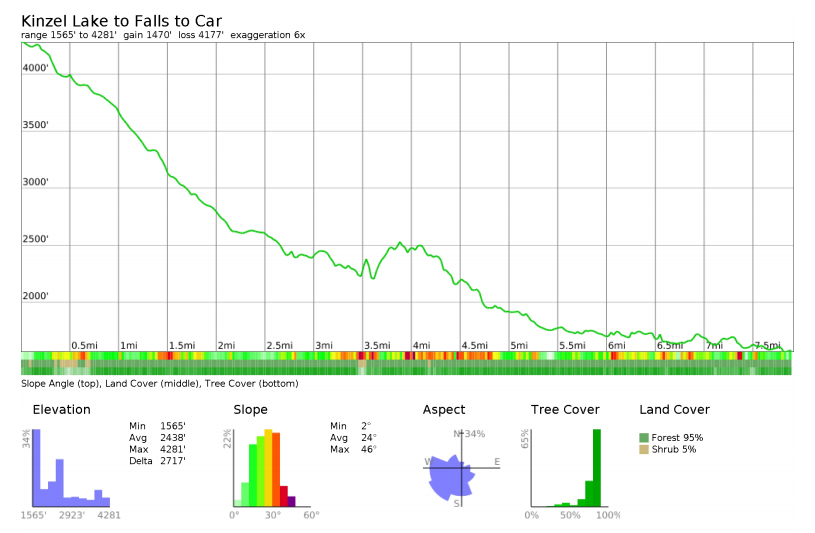Click the 2000' elevation axis label
The height and width of the screenshot is (533, 815).
36,297
